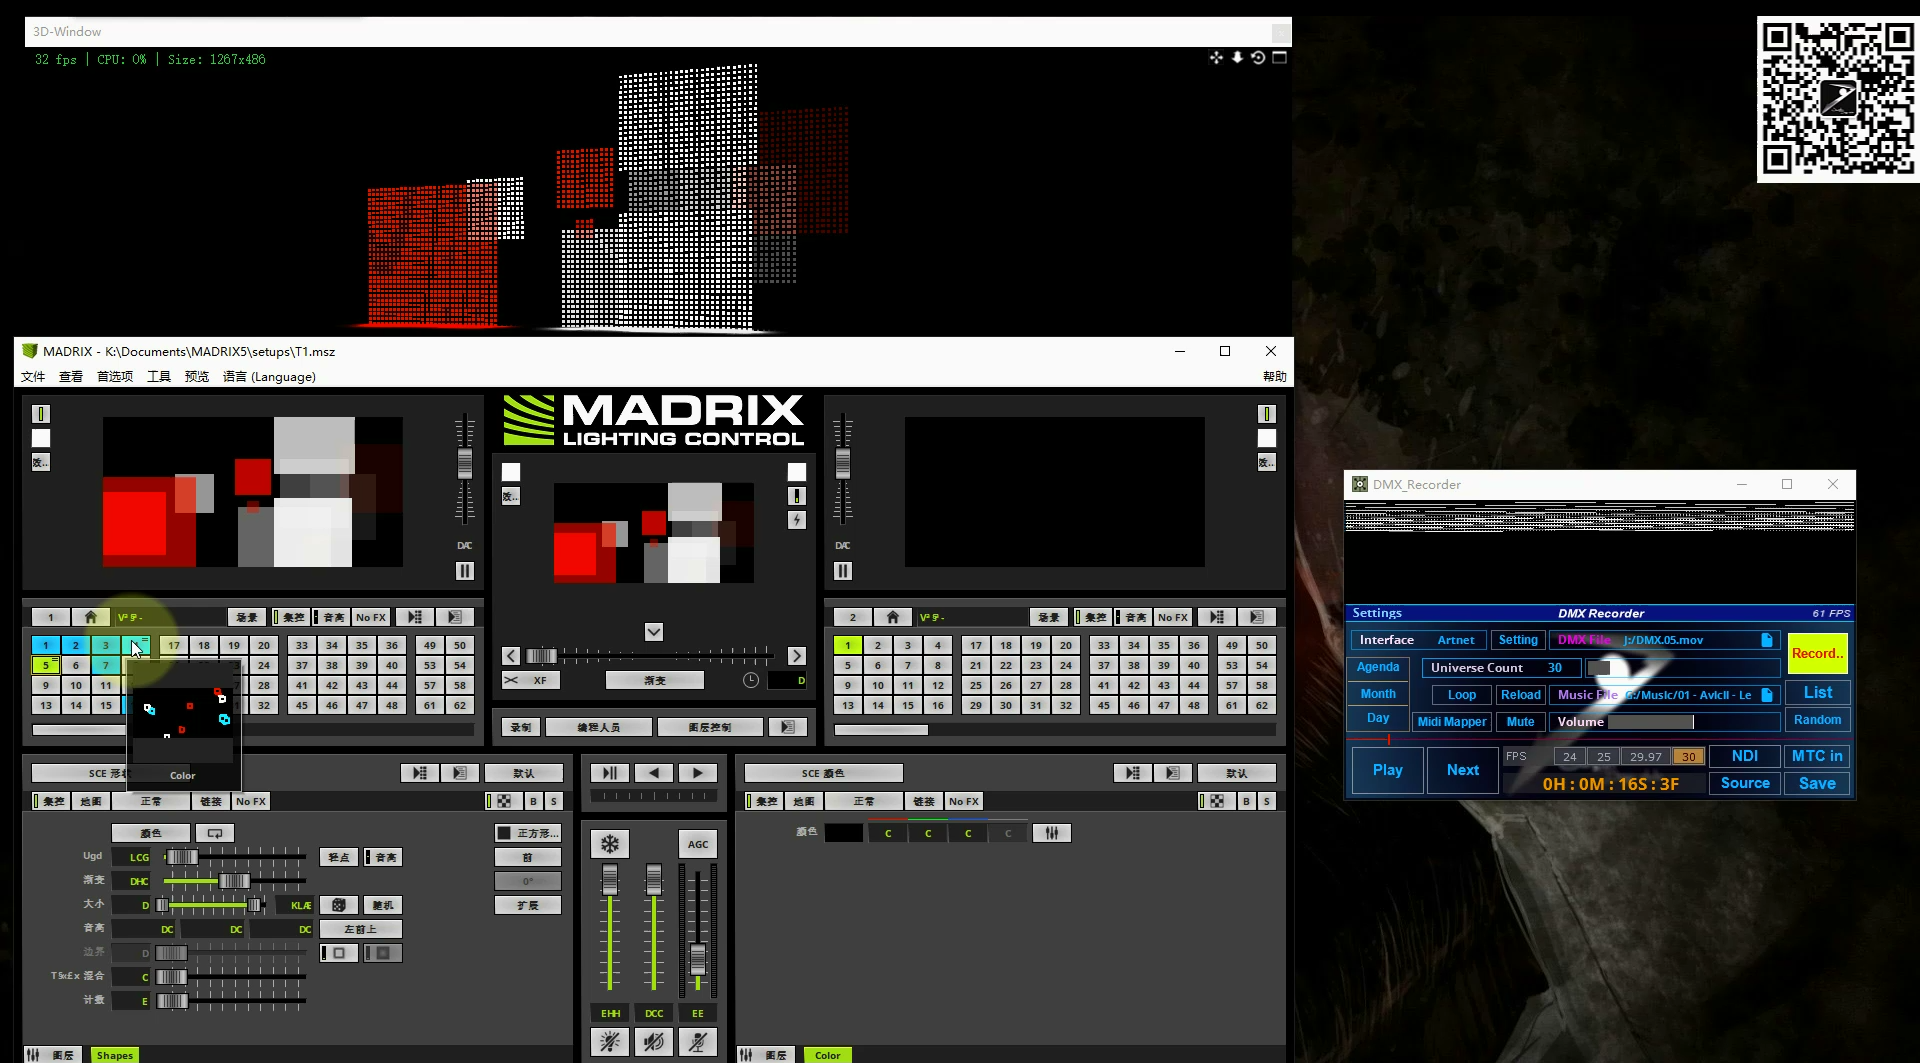
Task: Click the freeze snowflake icon
Action: pyautogui.click(x=609, y=844)
